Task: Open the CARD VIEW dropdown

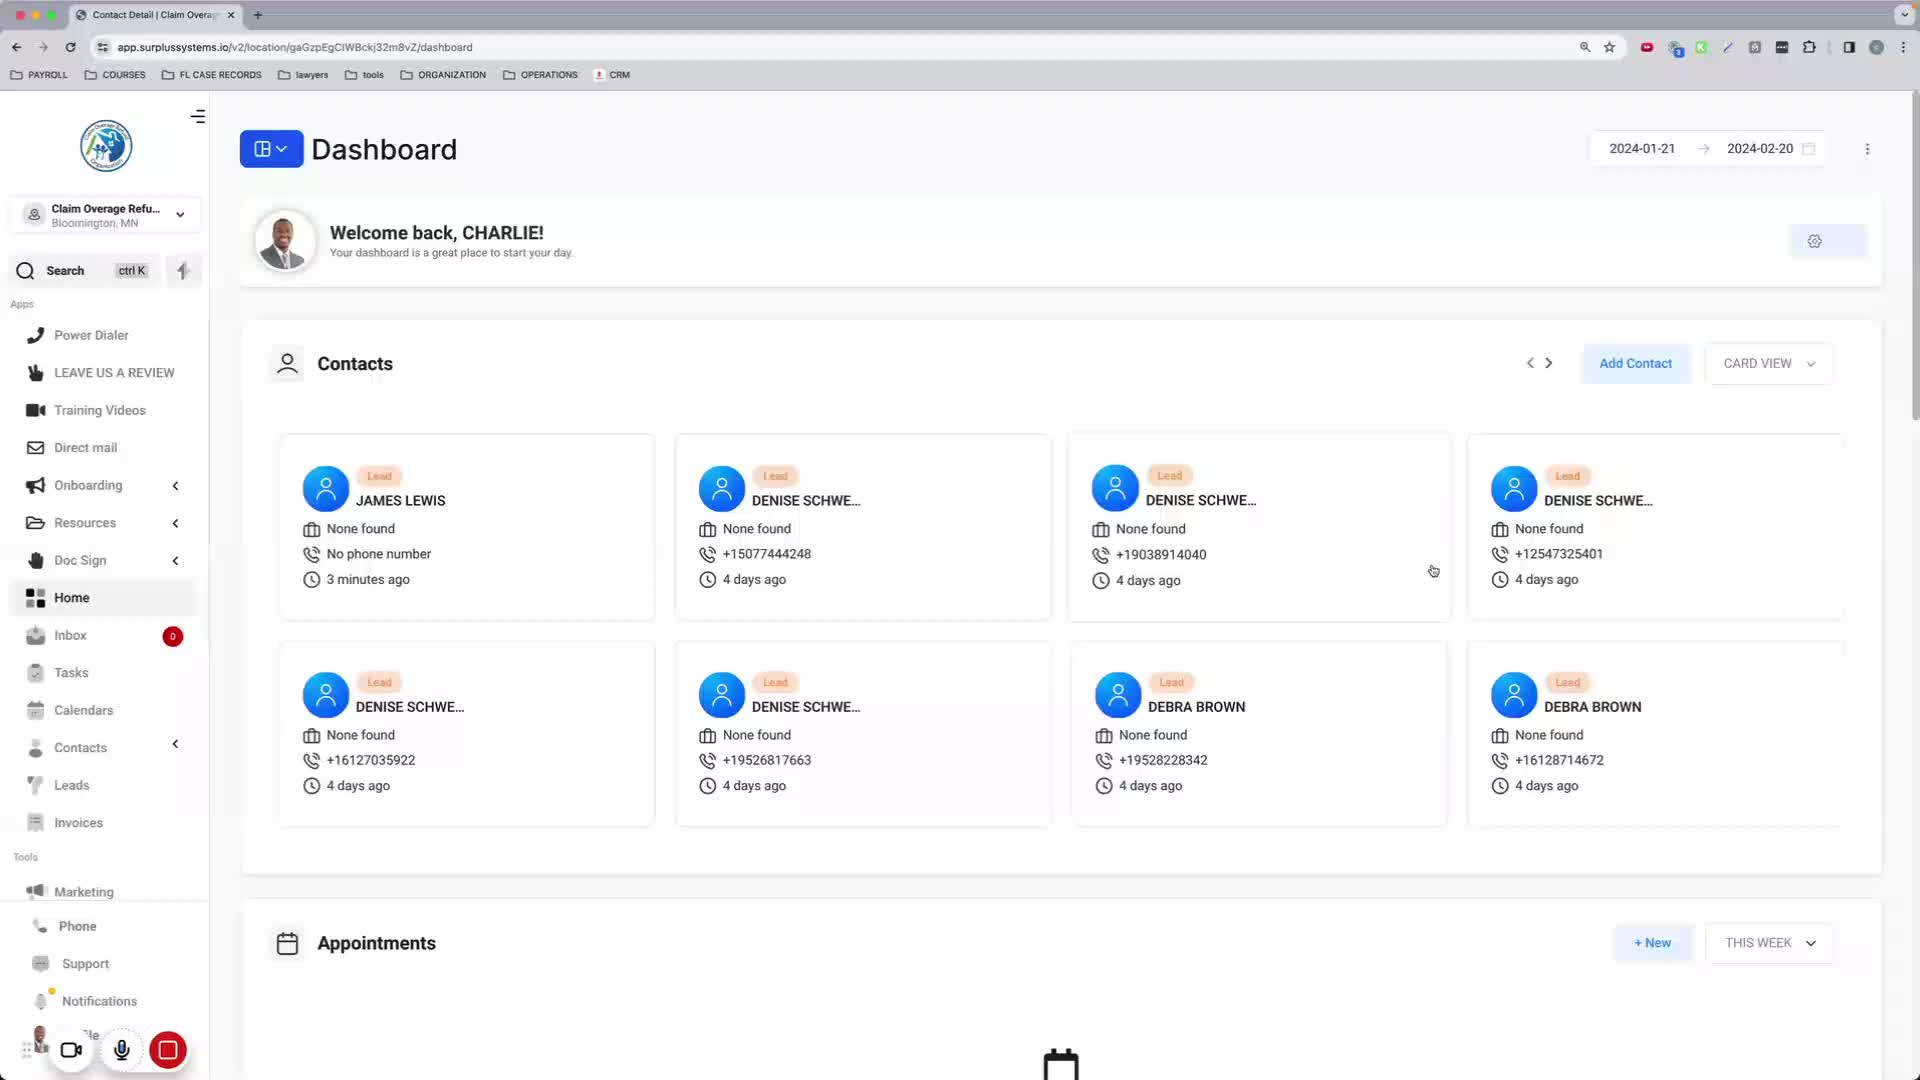Action: (x=1768, y=363)
